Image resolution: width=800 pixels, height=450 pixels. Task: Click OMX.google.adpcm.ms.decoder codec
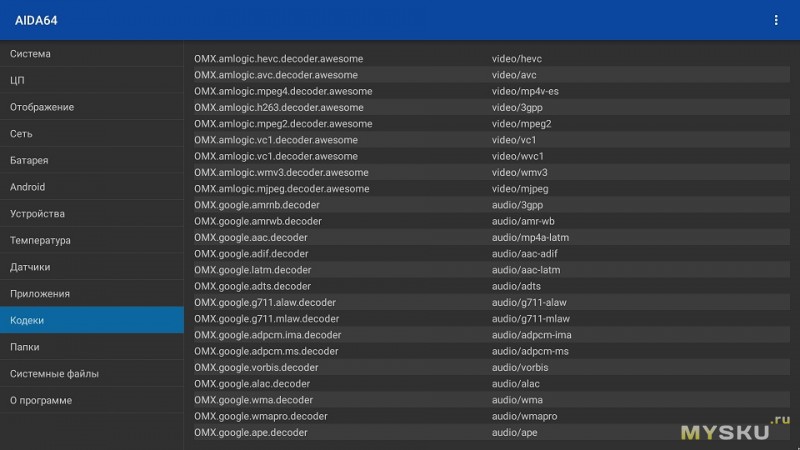coord(491,351)
